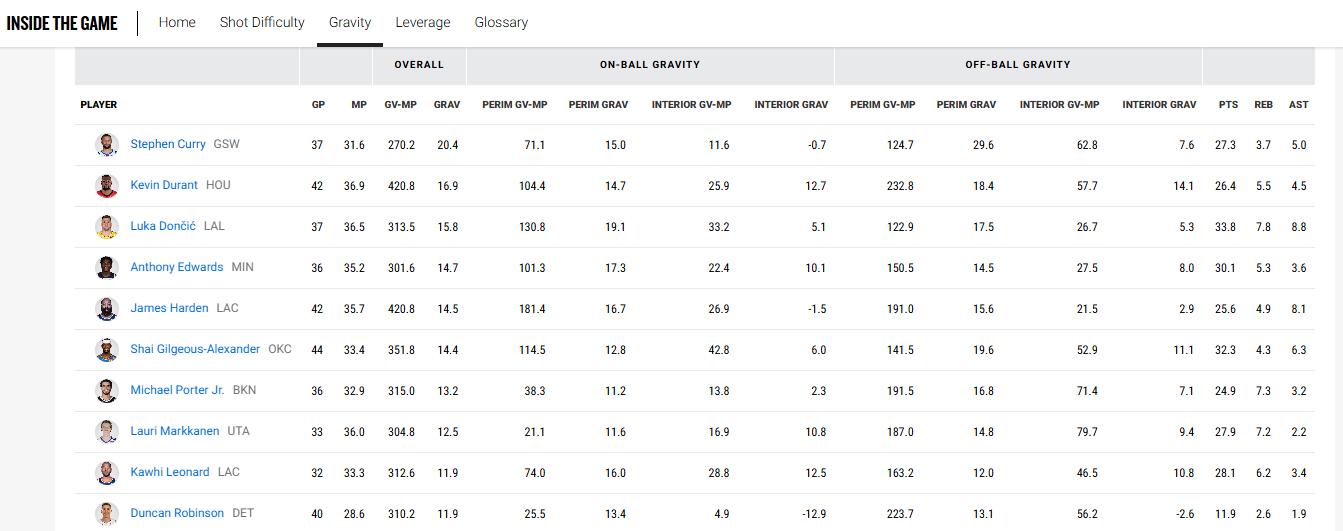Sort players by GP column header
The width and height of the screenshot is (1343, 531).
(x=317, y=104)
